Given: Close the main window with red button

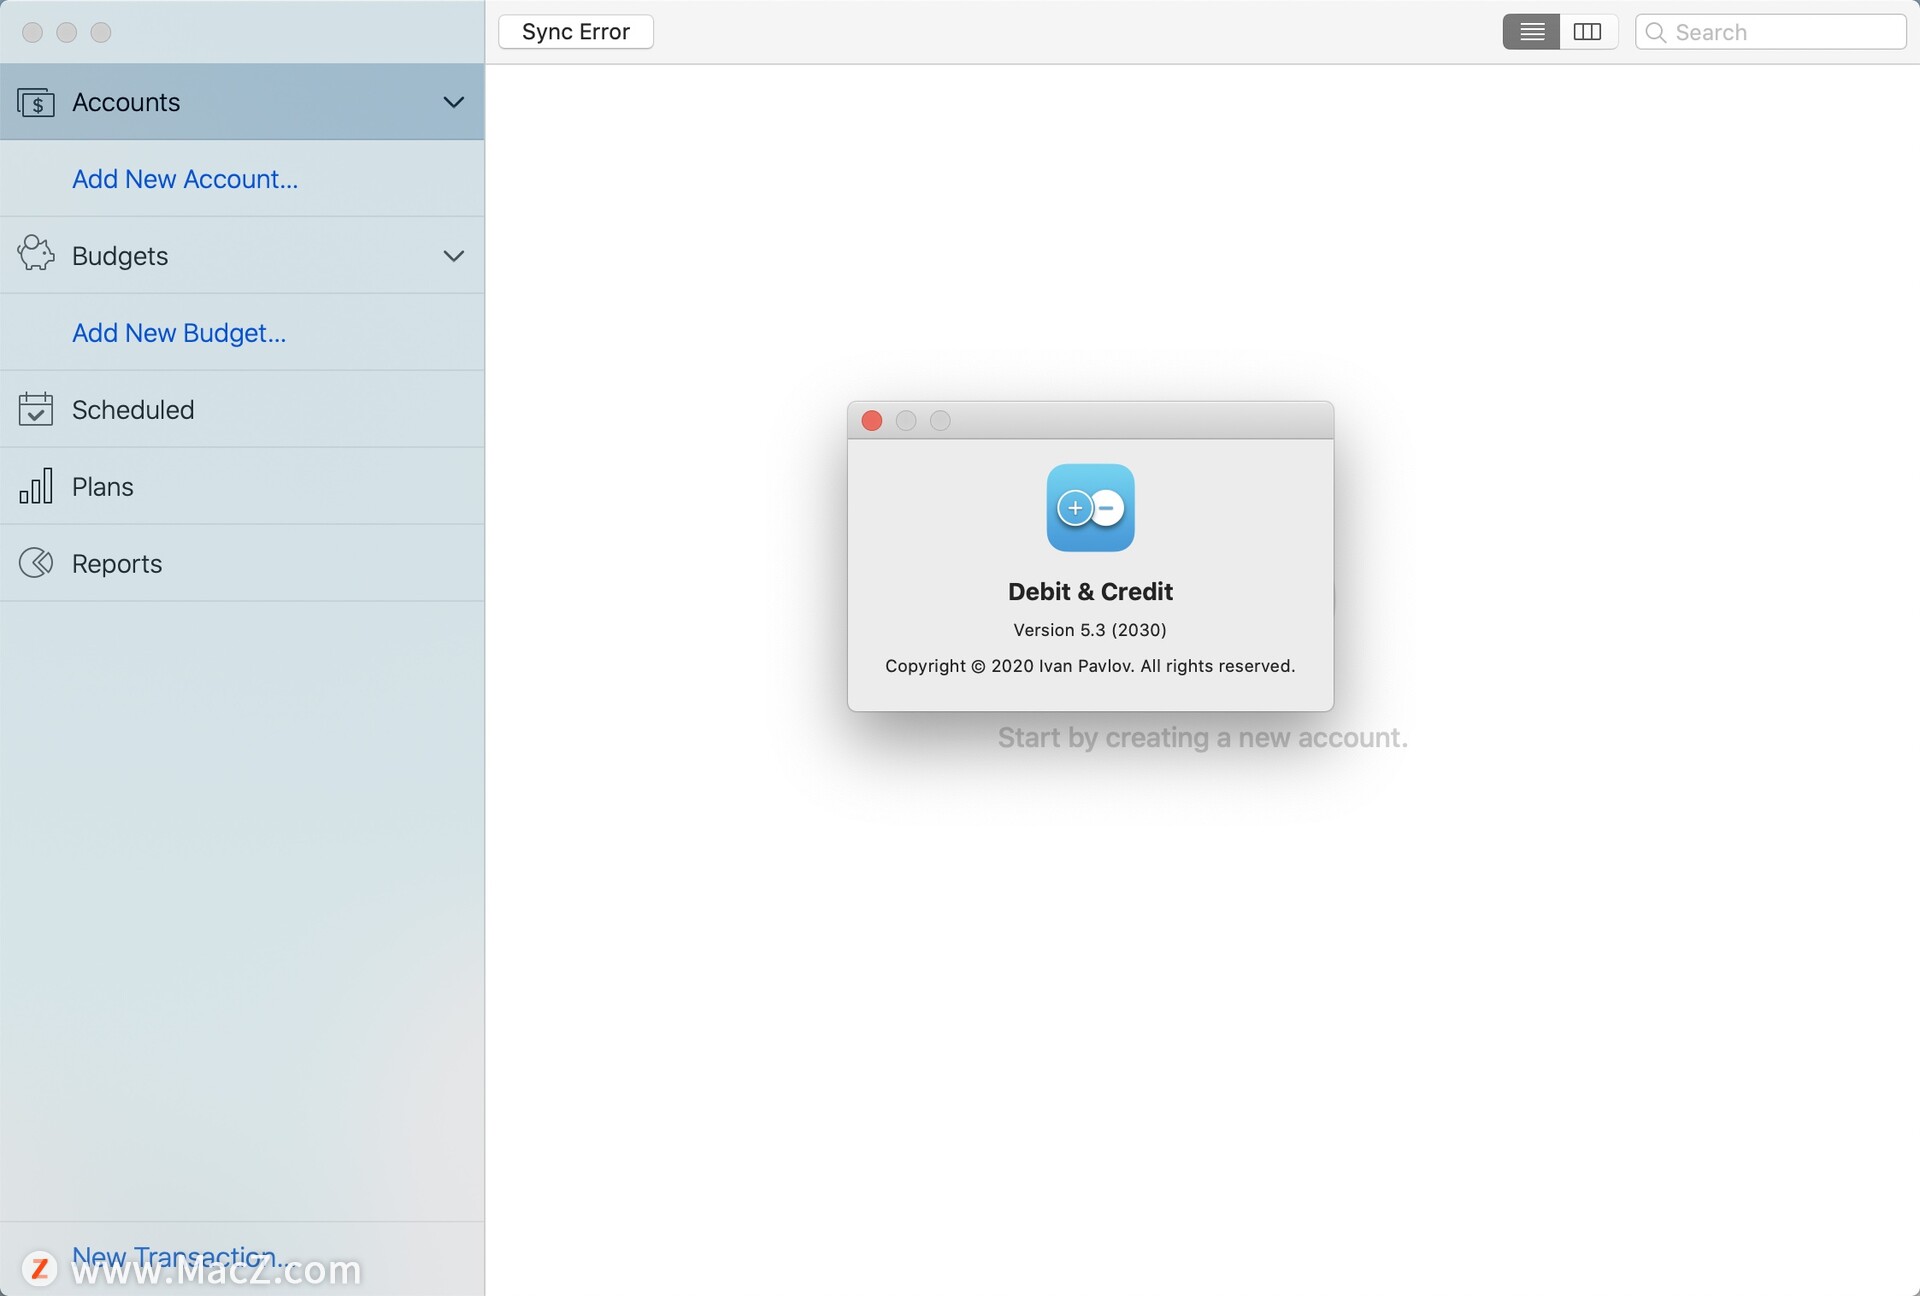Looking at the screenshot, I should tap(32, 32).
